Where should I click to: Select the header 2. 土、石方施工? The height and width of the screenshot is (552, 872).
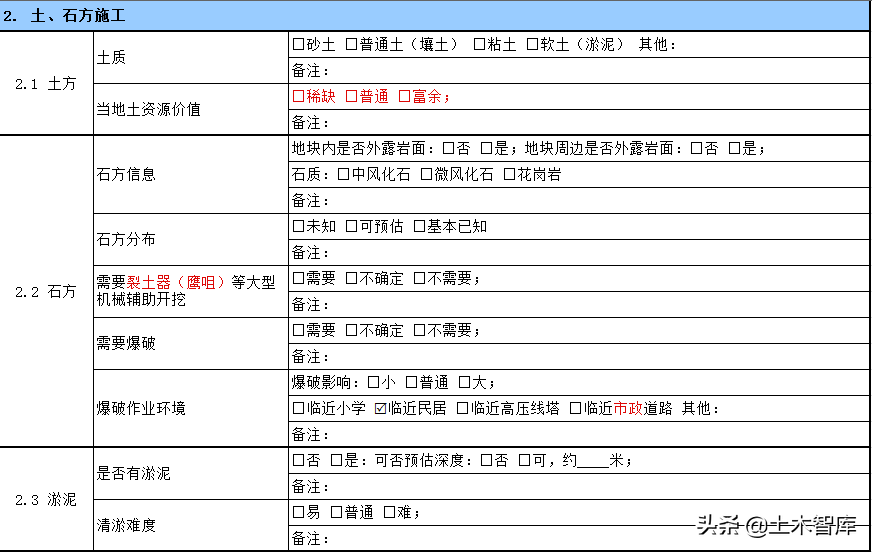point(435,16)
